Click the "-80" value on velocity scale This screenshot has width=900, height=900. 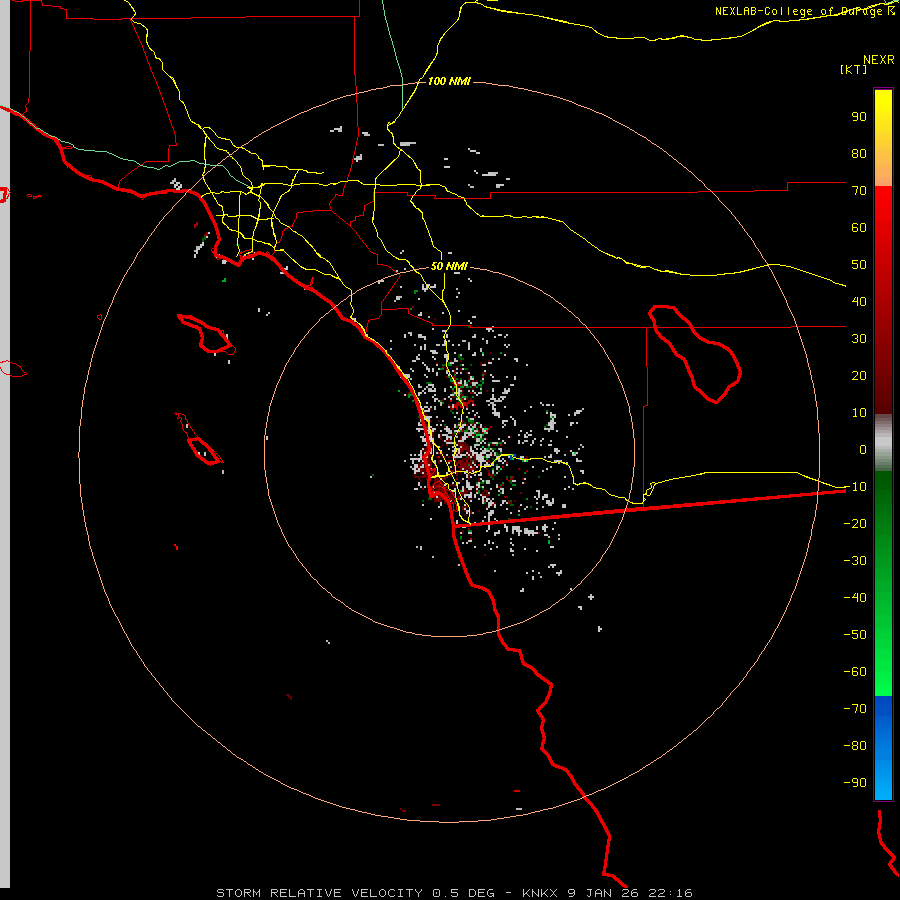click(x=855, y=746)
